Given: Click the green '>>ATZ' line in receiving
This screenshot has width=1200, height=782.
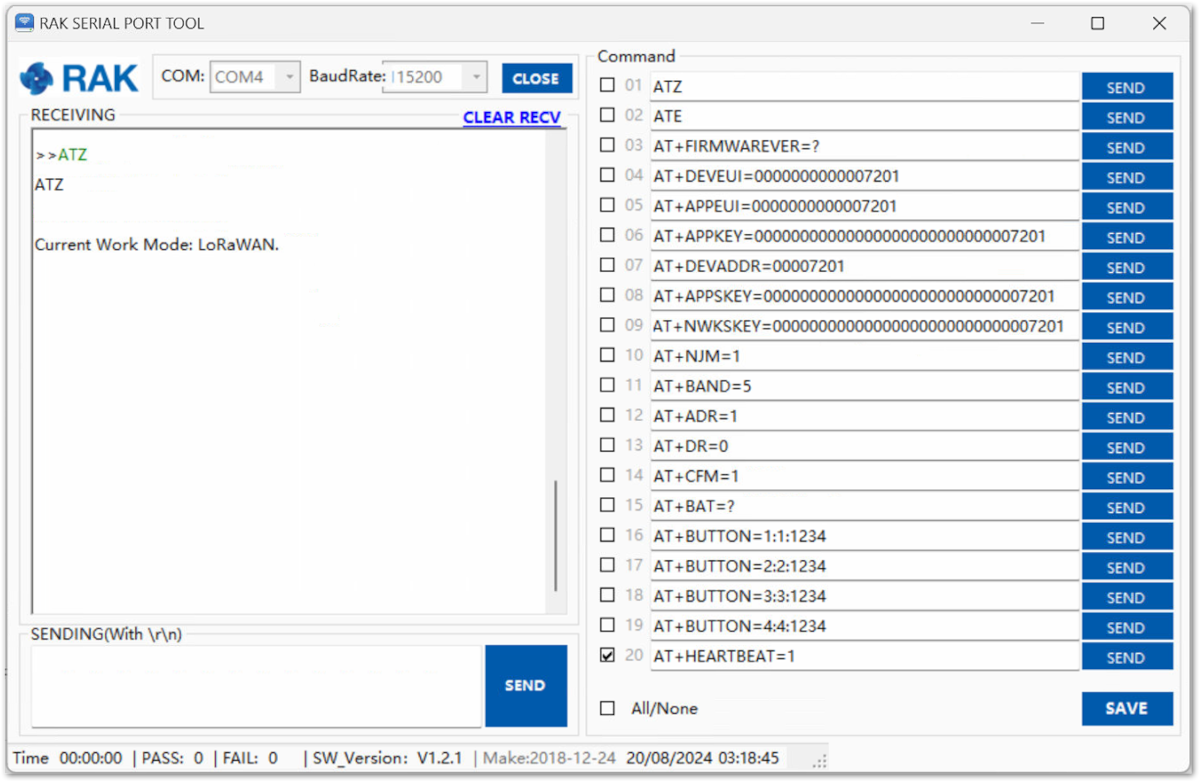Looking at the screenshot, I should coord(62,155).
